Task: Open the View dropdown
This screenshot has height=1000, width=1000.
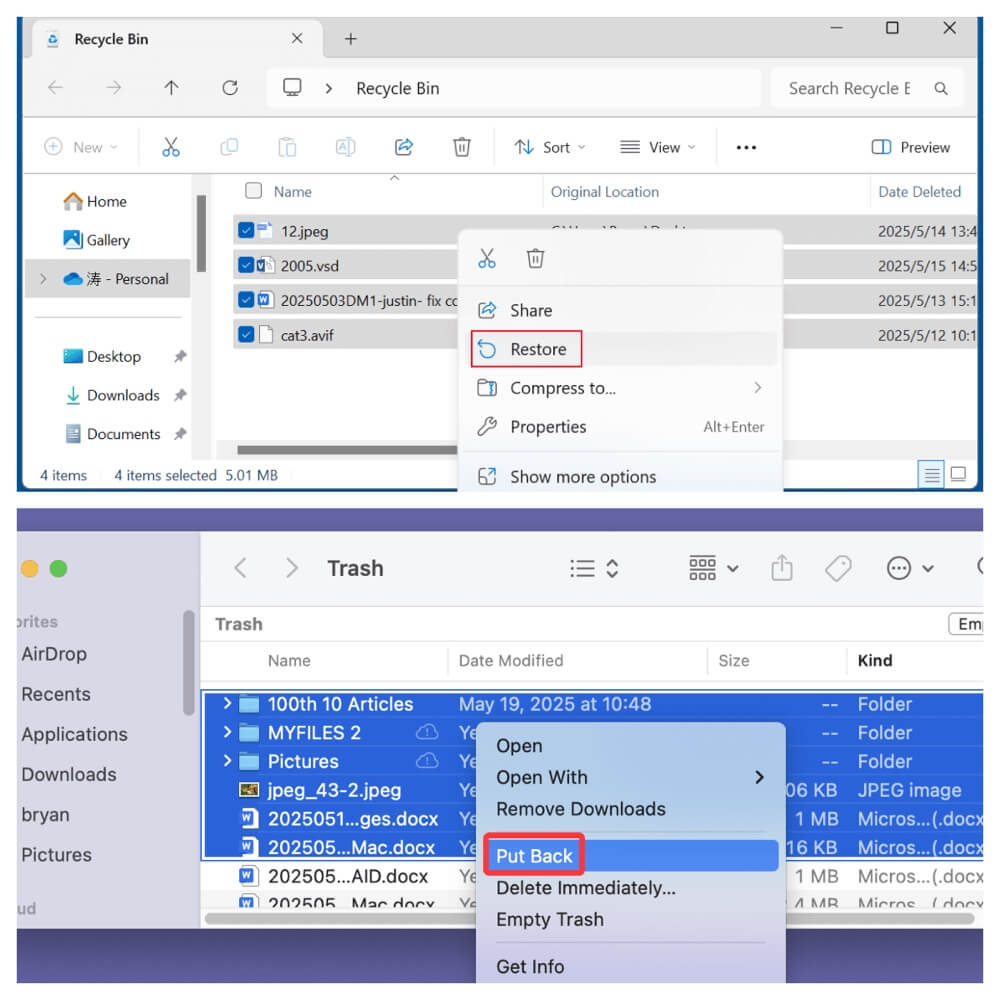Action: (658, 147)
